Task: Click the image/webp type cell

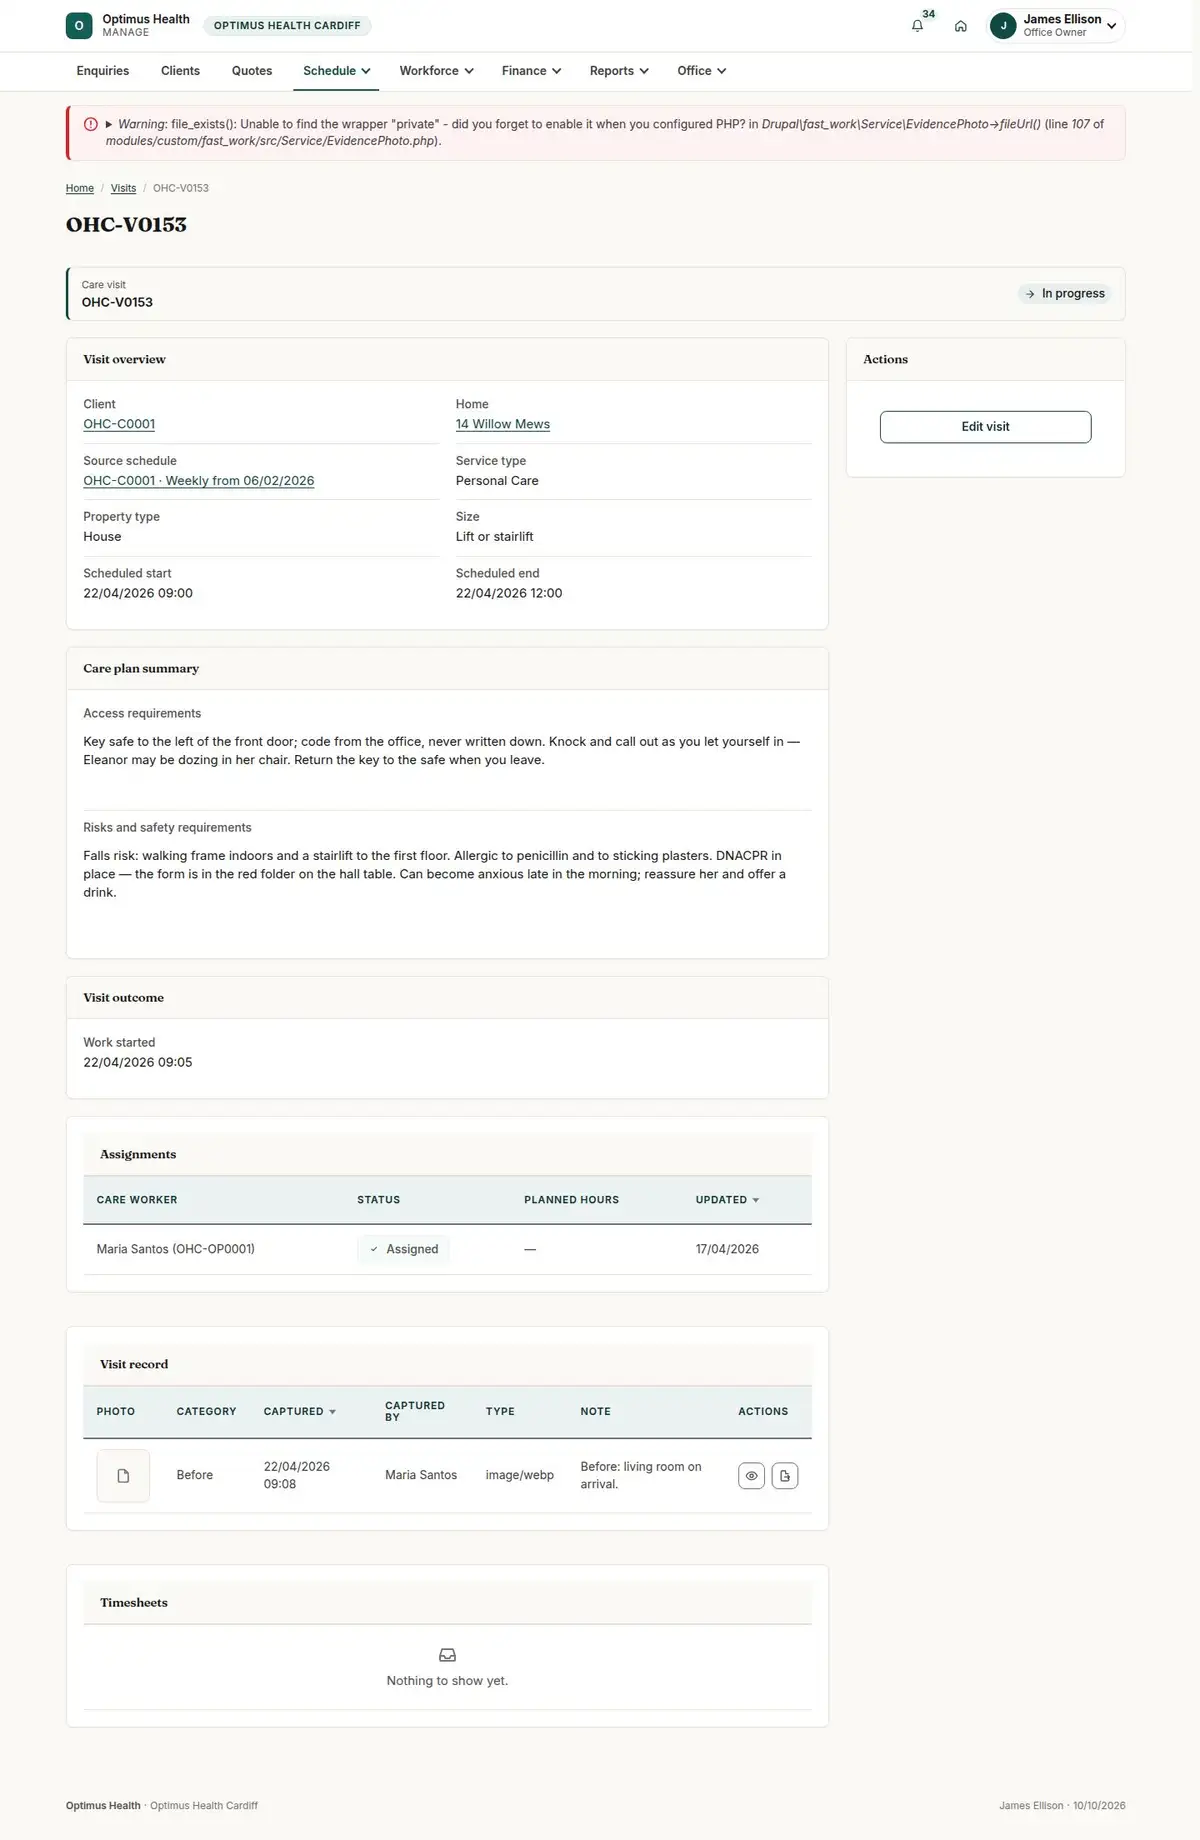Action: tap(520, 1475)
